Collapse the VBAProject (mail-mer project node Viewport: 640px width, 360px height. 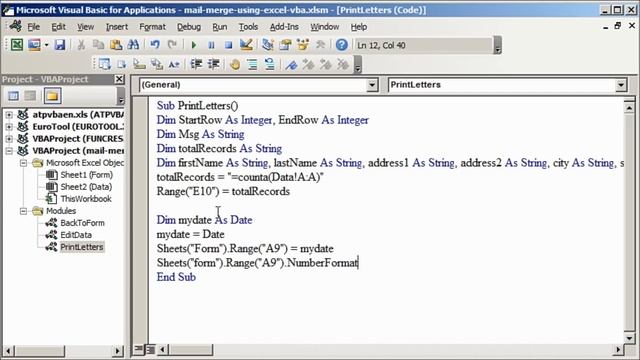(9, 151)
